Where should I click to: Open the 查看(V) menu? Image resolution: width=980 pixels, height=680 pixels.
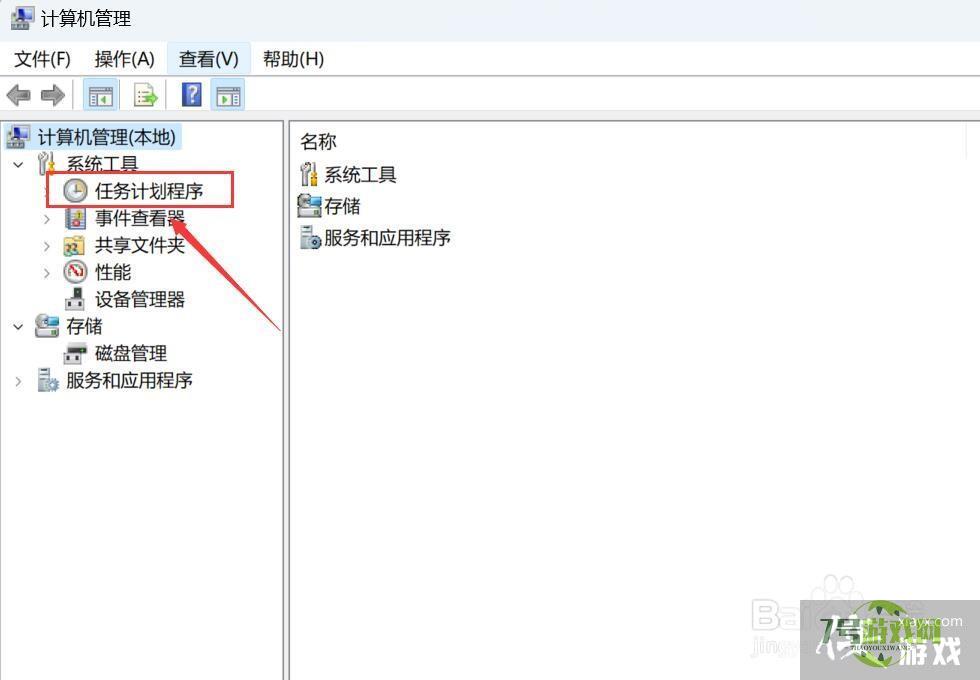[209, 59]
